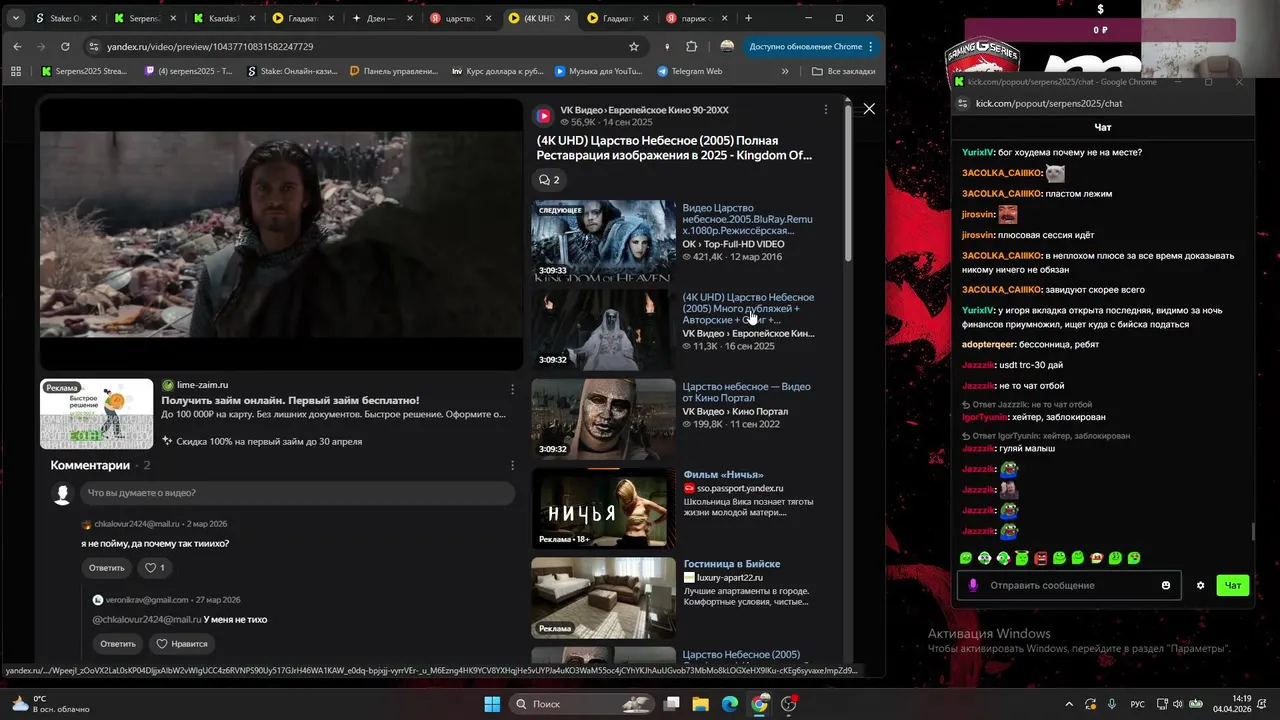Open Фильм «Ничья» link

(723, 475)
